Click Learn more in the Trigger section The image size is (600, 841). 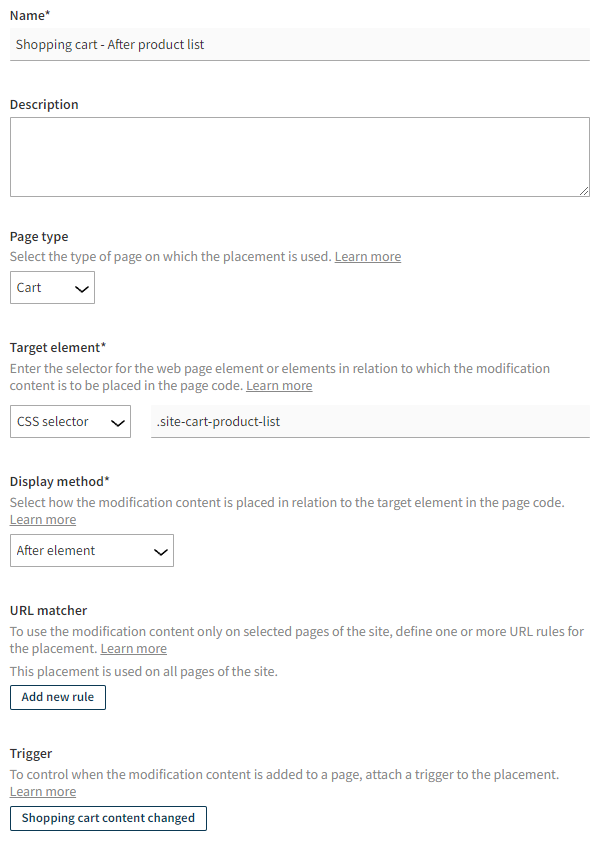pos(42,791)
